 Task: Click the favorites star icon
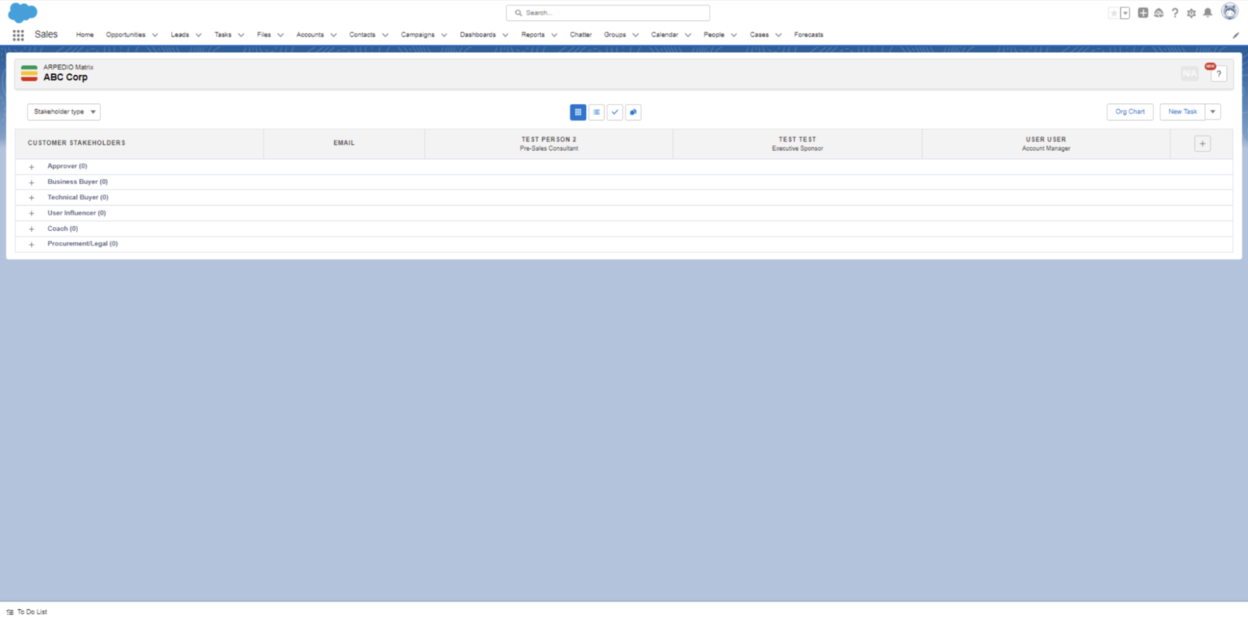[x=1114, y=13]
